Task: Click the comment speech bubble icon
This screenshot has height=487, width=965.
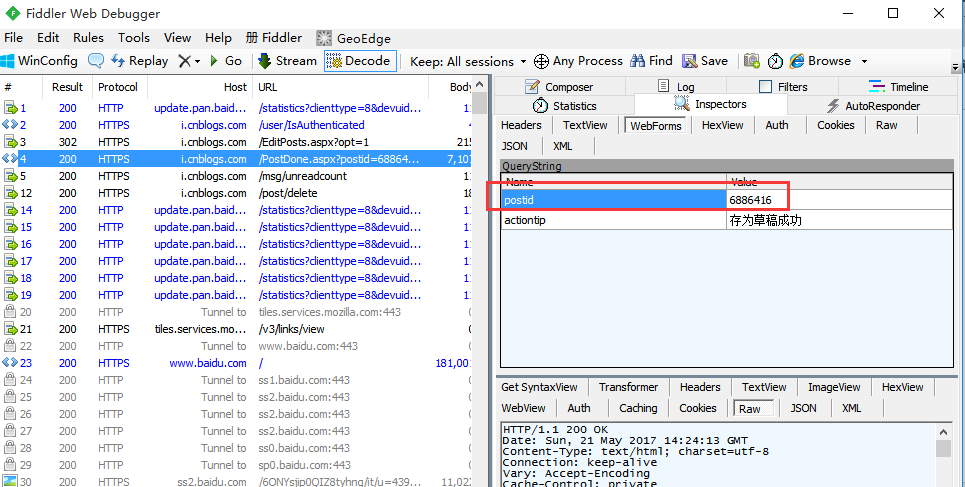Action: click(x=96, y=61)
